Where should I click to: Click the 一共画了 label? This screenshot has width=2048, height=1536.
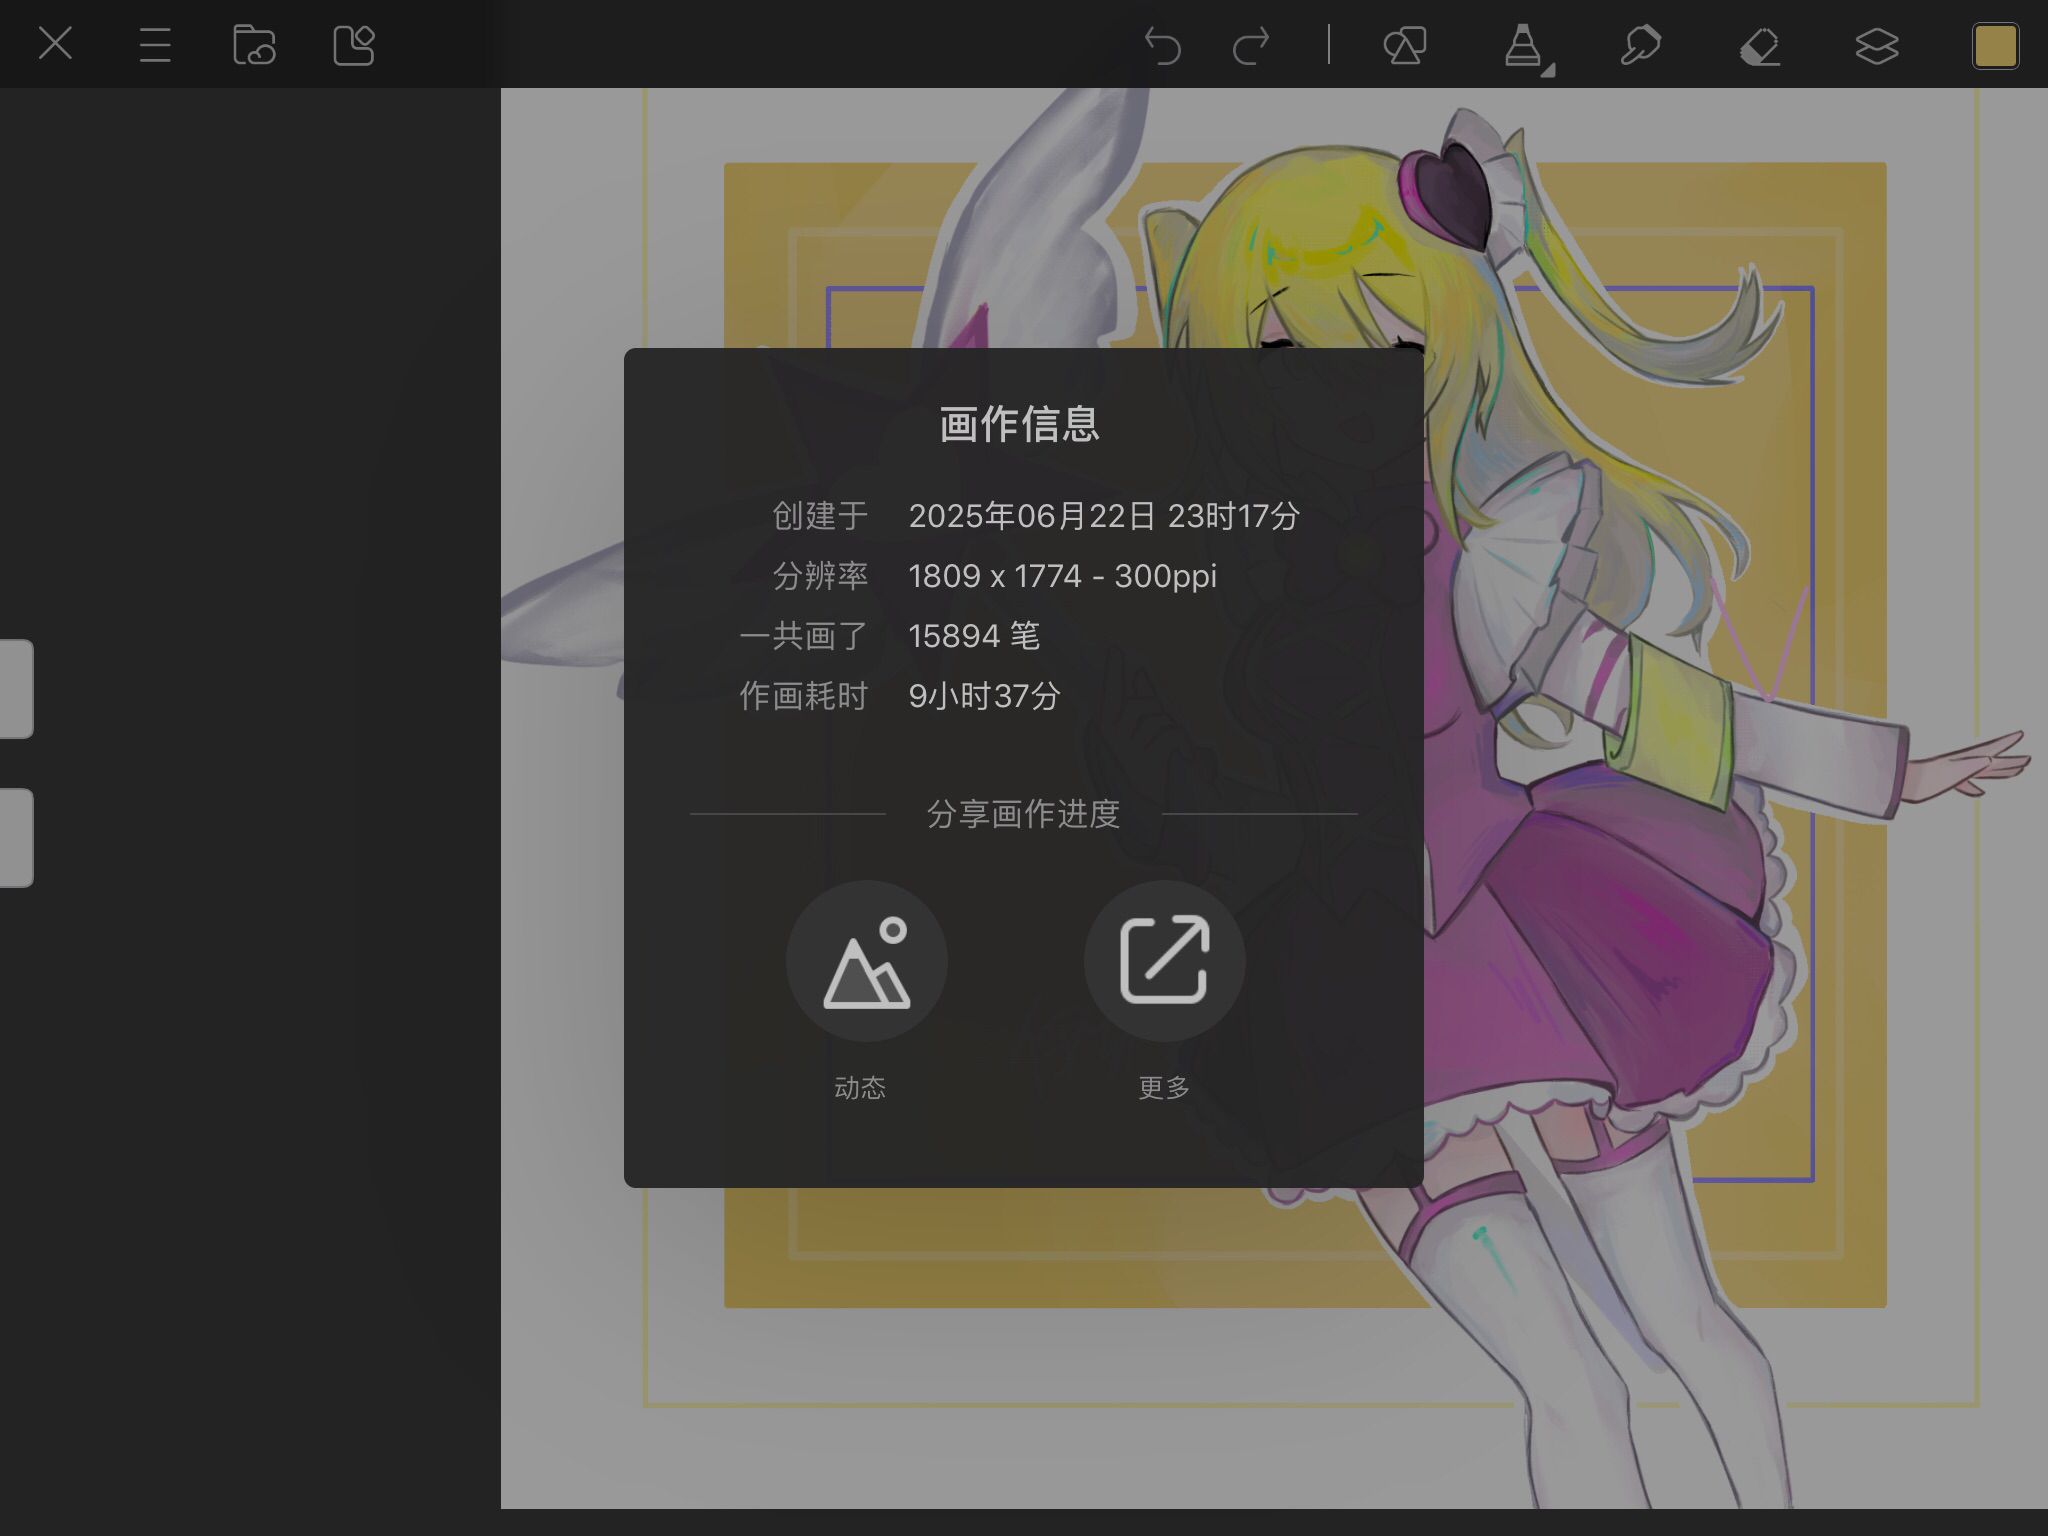click(804, 636)
